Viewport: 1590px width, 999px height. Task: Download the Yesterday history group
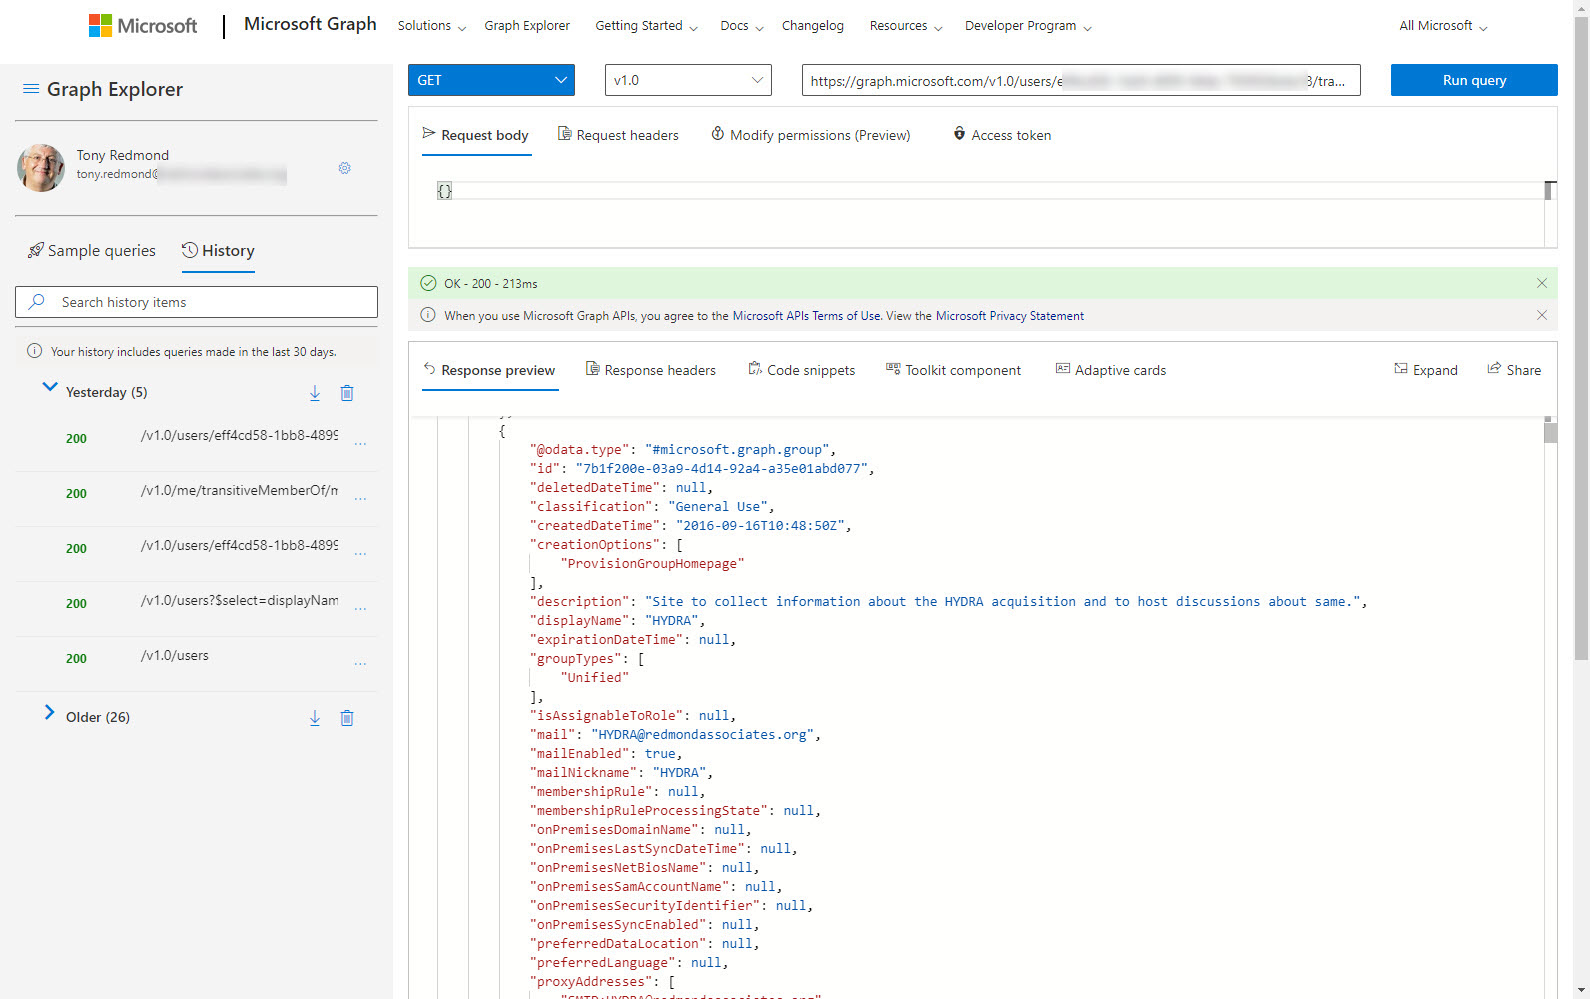pos(315,393)
